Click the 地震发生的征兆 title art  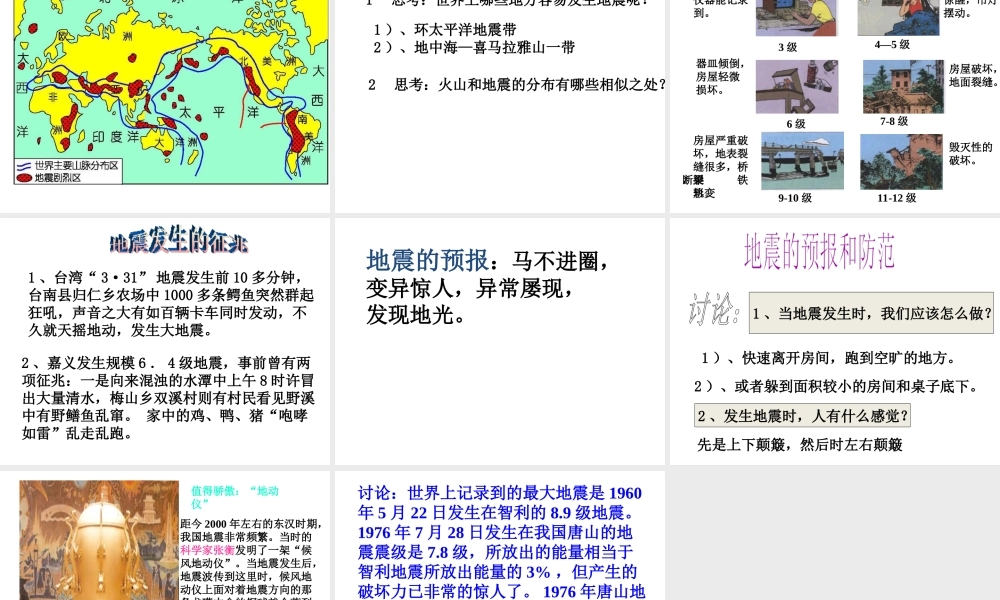[x=179, y=241]
